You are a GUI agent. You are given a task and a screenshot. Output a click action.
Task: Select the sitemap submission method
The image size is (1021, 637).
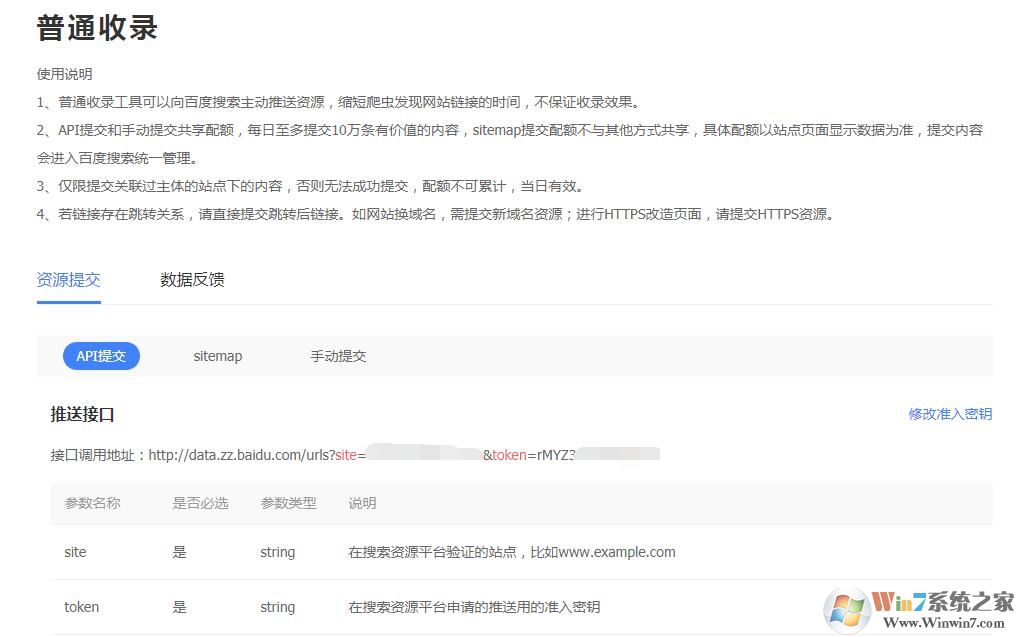pyautogui.click(x=217, y=356)
